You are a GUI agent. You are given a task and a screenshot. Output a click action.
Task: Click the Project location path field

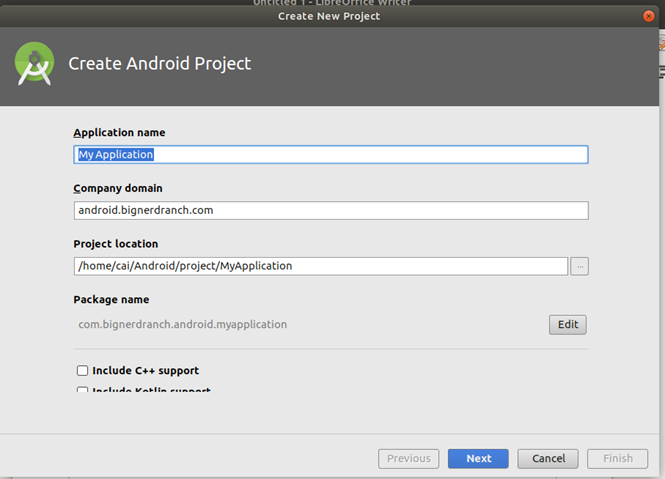coord(321,266)
